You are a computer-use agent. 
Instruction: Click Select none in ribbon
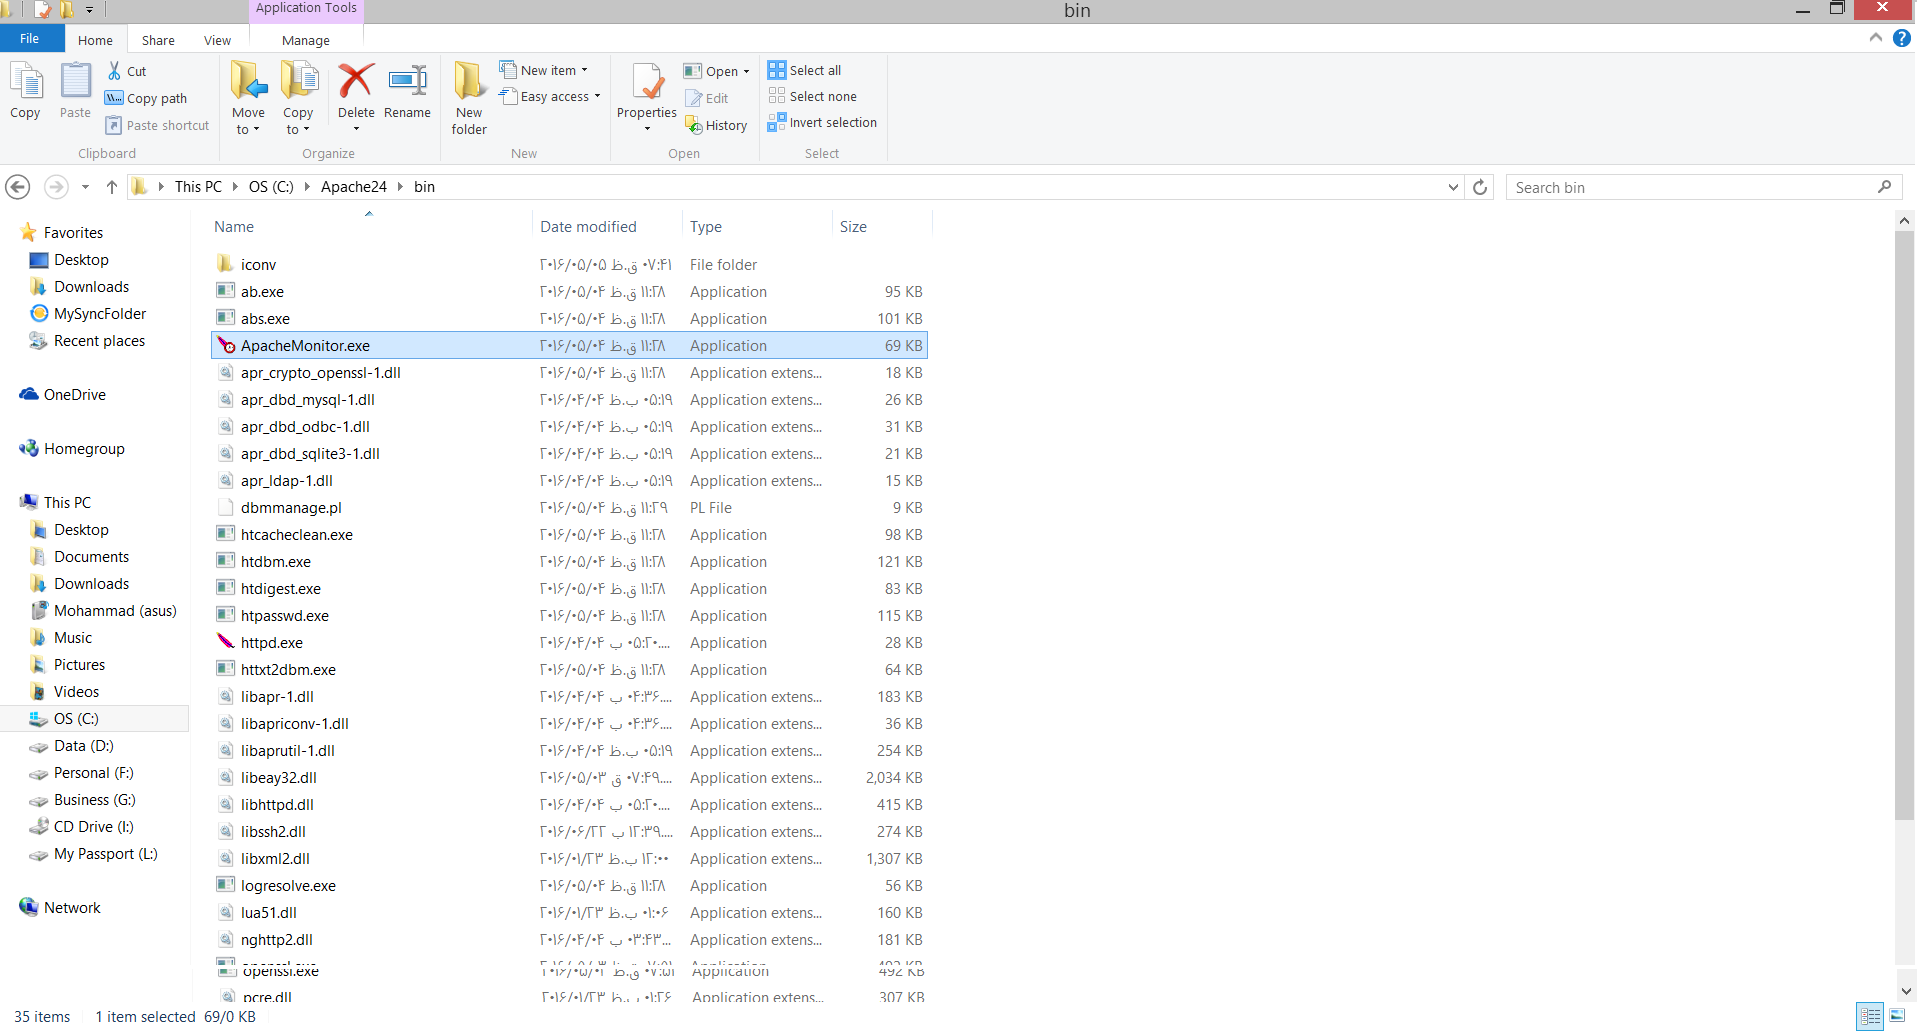tap(812, 96)
